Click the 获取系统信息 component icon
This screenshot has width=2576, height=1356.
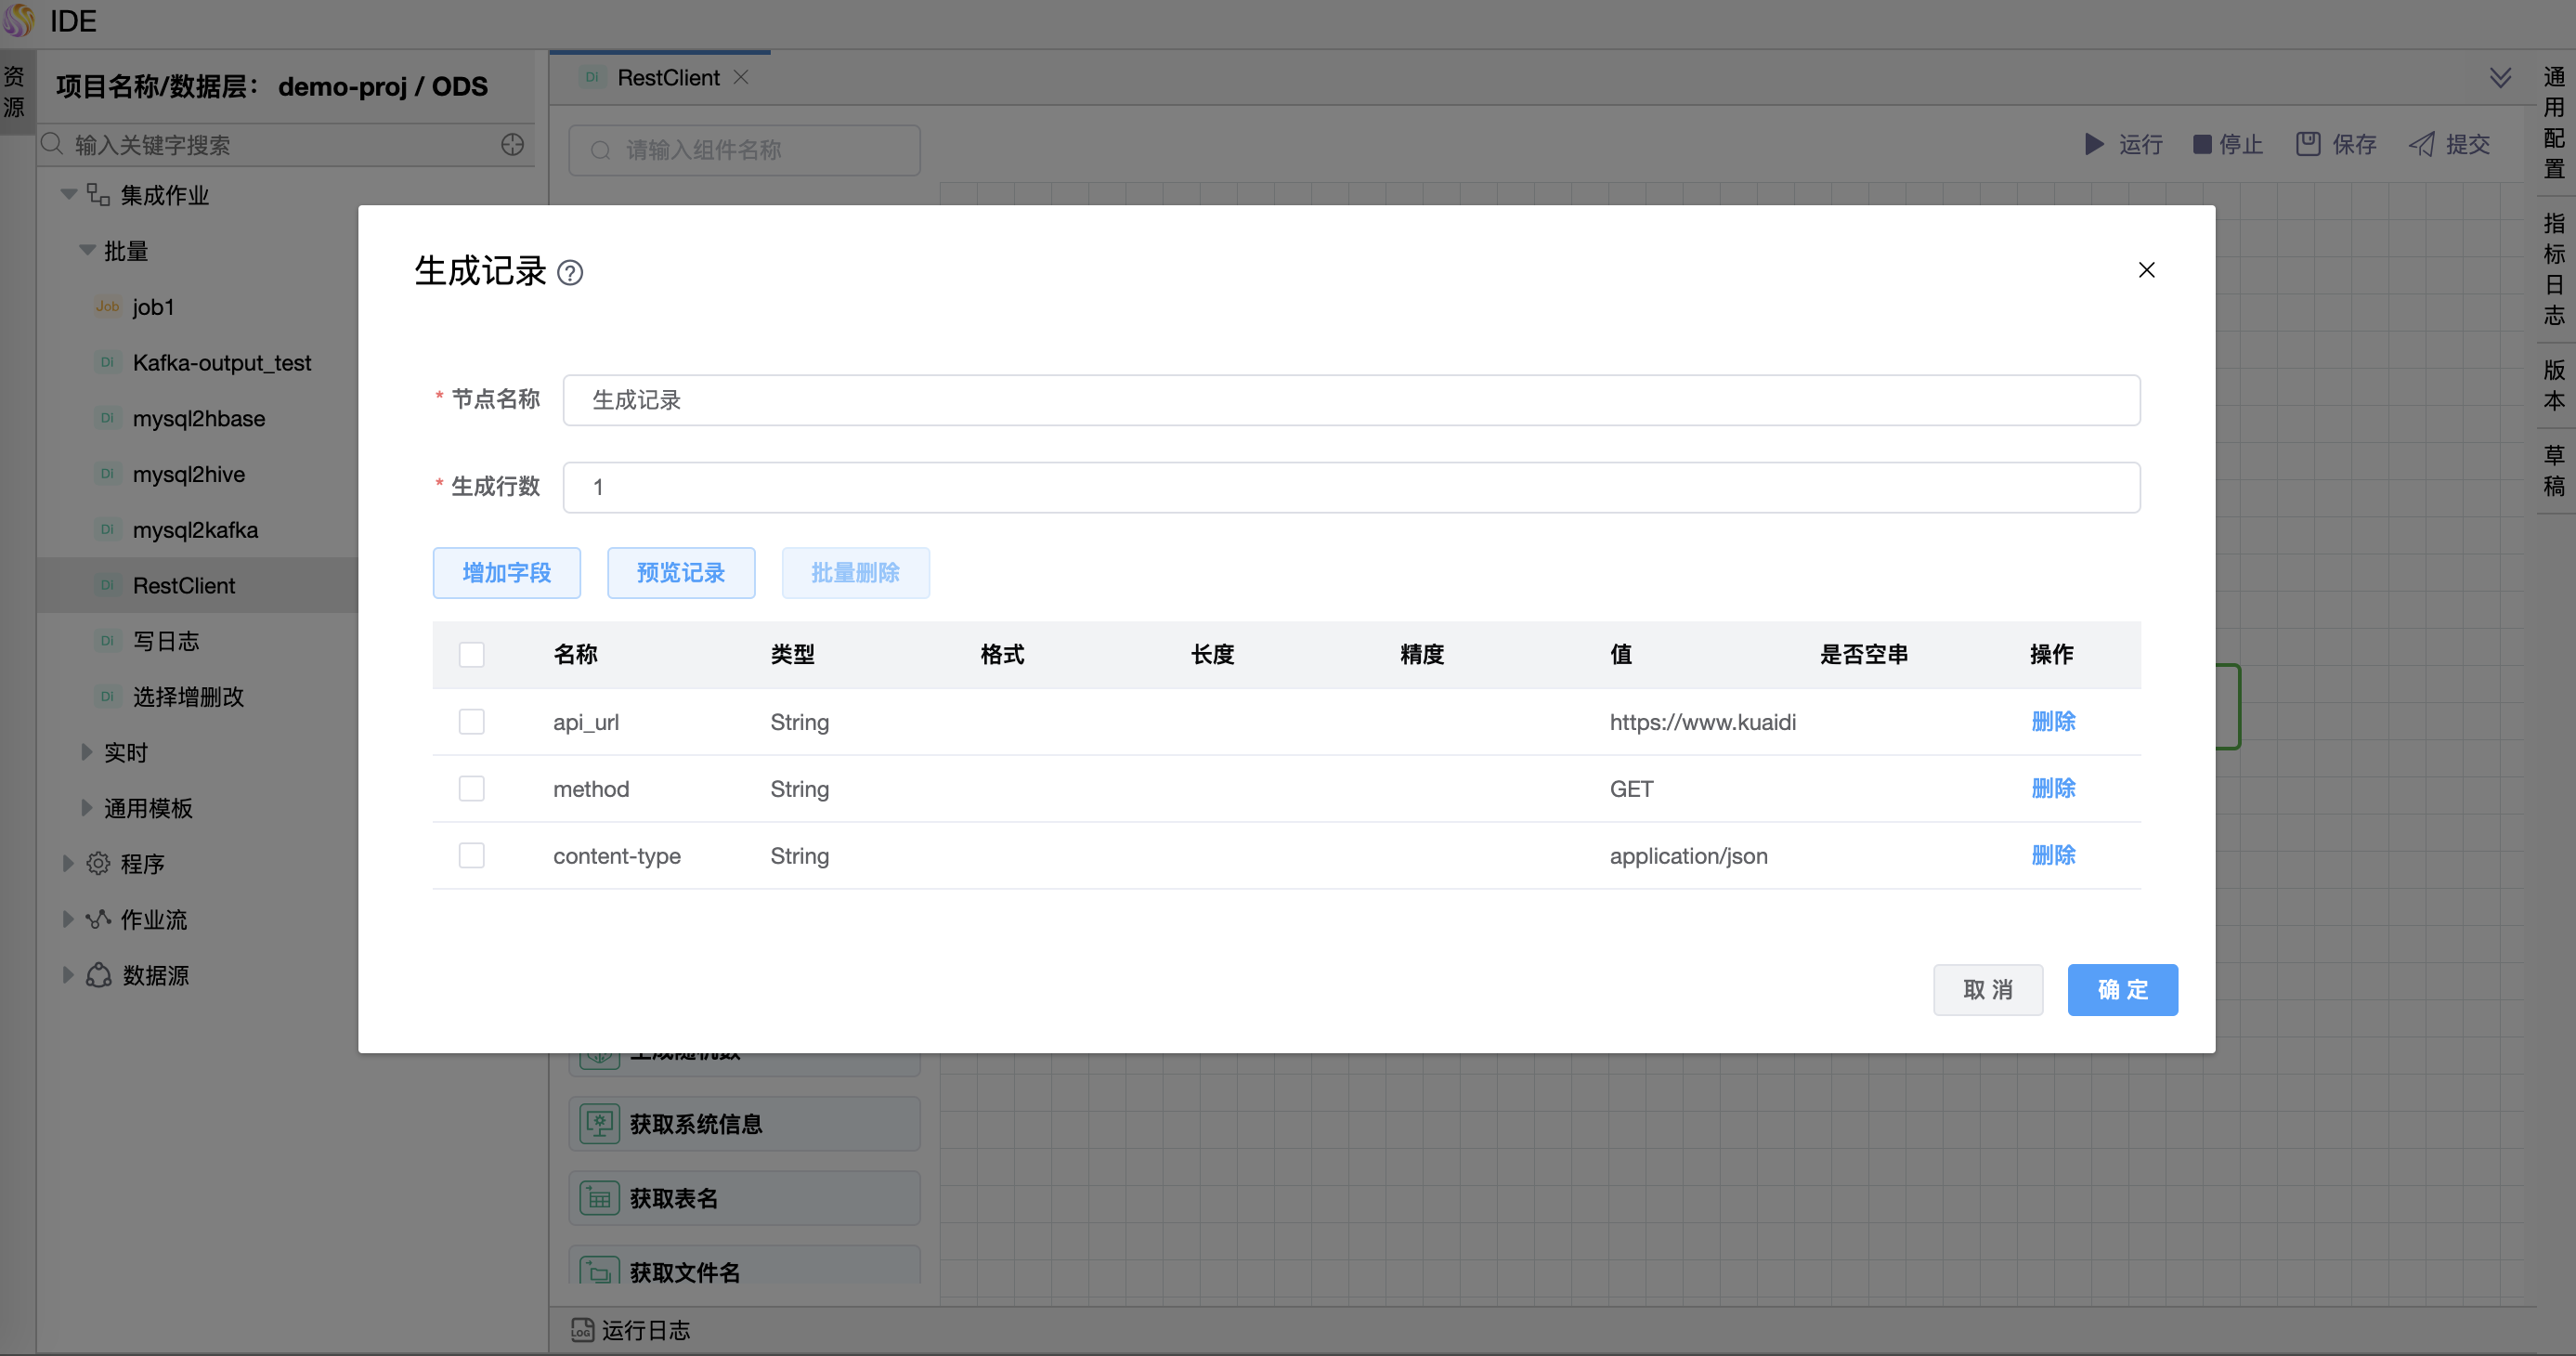pos(599,1123)
